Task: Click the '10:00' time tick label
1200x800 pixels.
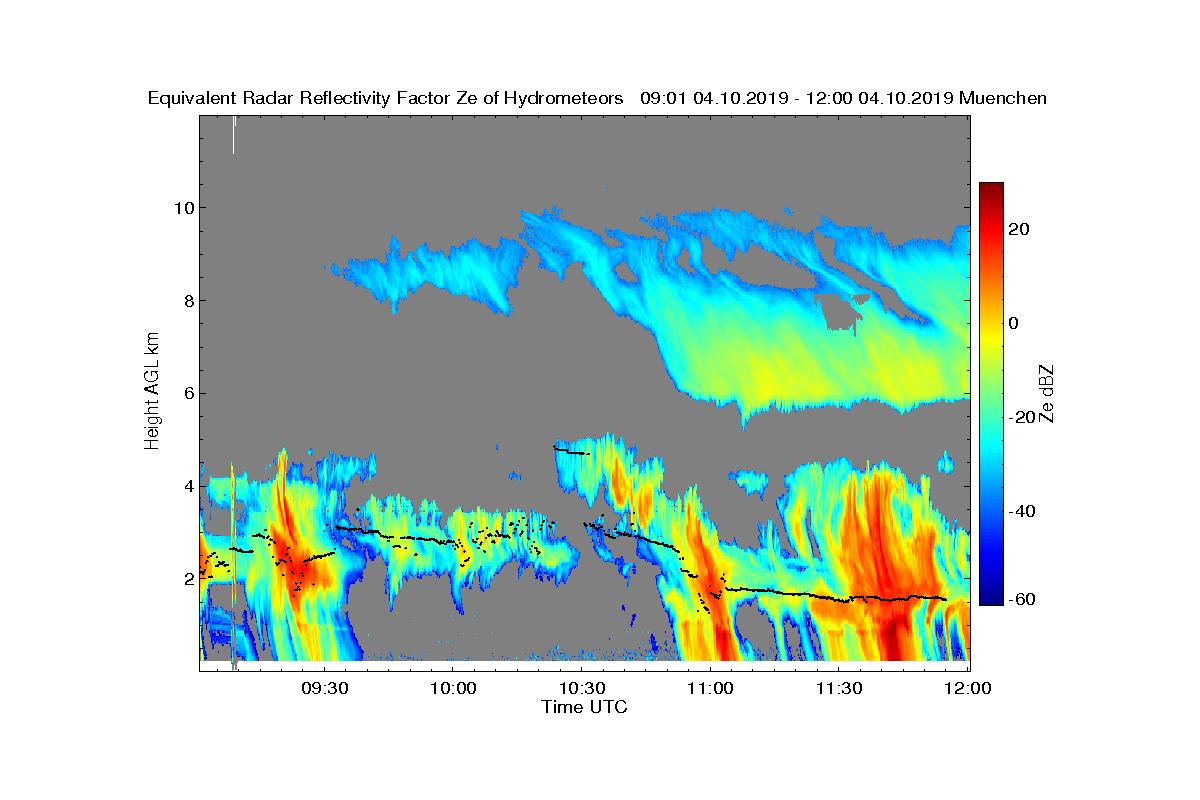Action: [452, 688]
